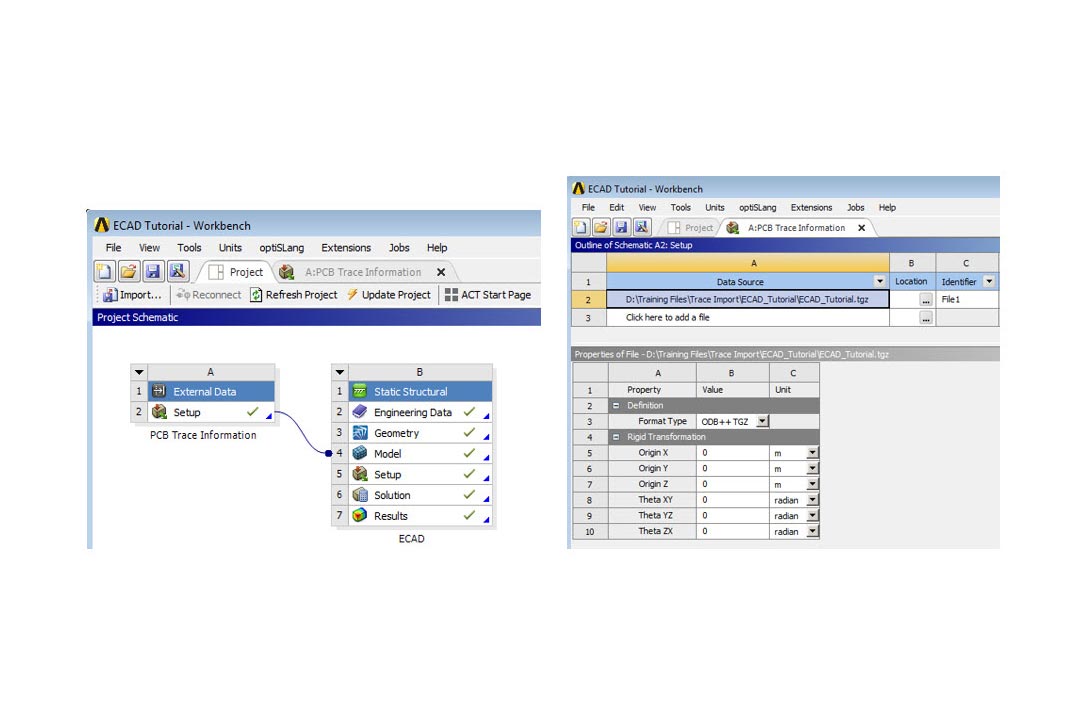Click the Save icon in Project Schematic window
This screenshot has width=1080, height=720.
coord(153,271)
